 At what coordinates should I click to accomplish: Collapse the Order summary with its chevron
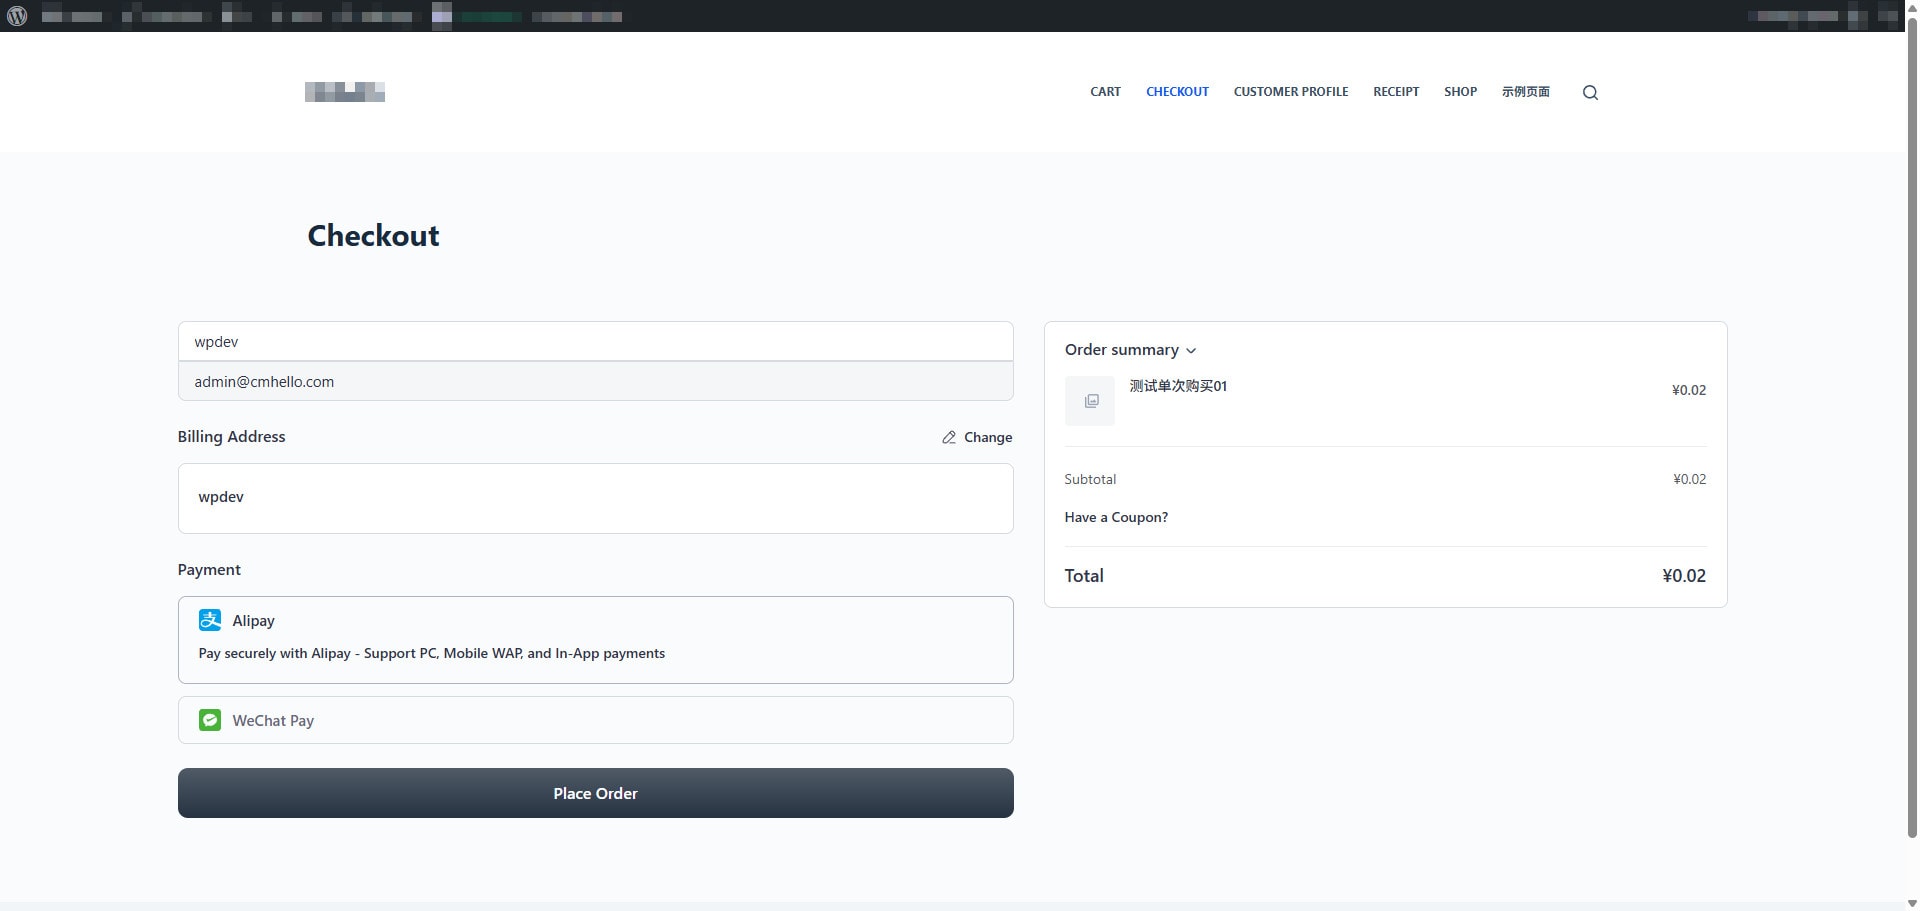pos(1192,351)
